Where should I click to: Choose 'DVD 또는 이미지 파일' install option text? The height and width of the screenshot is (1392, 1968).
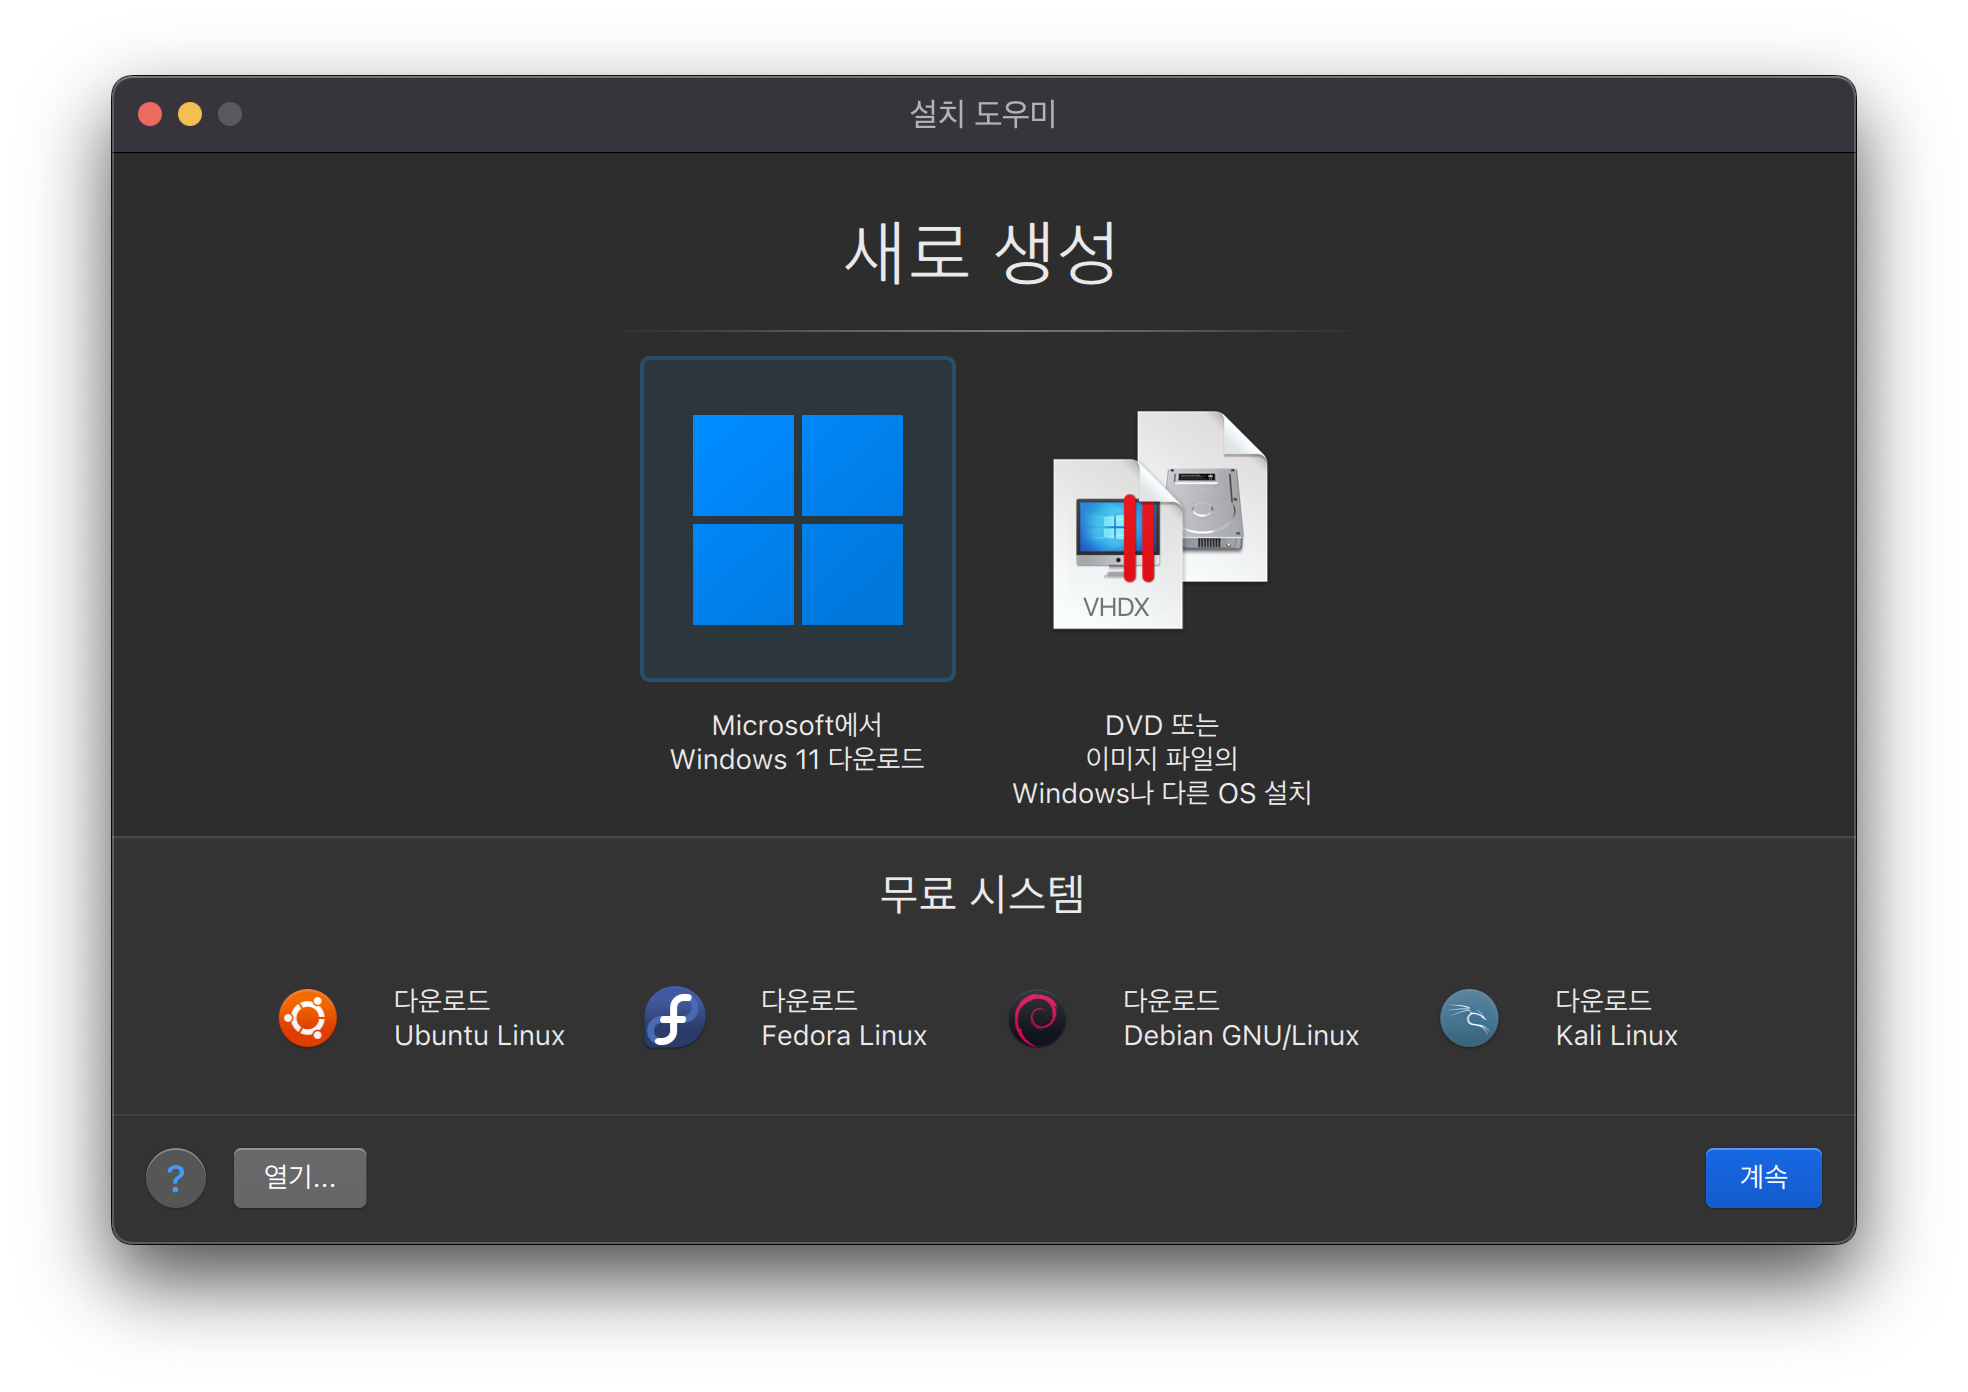tap(1161, 759)
